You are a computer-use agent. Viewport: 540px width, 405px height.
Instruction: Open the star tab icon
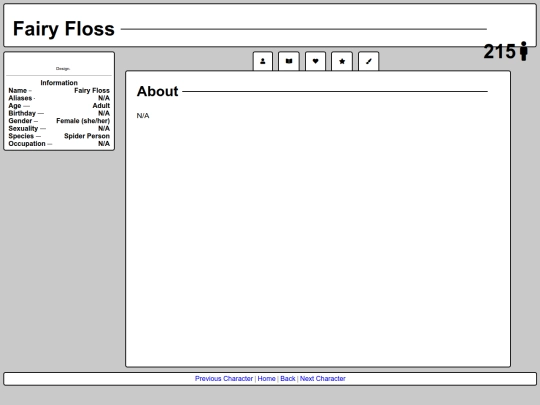[x=342, y=61]
